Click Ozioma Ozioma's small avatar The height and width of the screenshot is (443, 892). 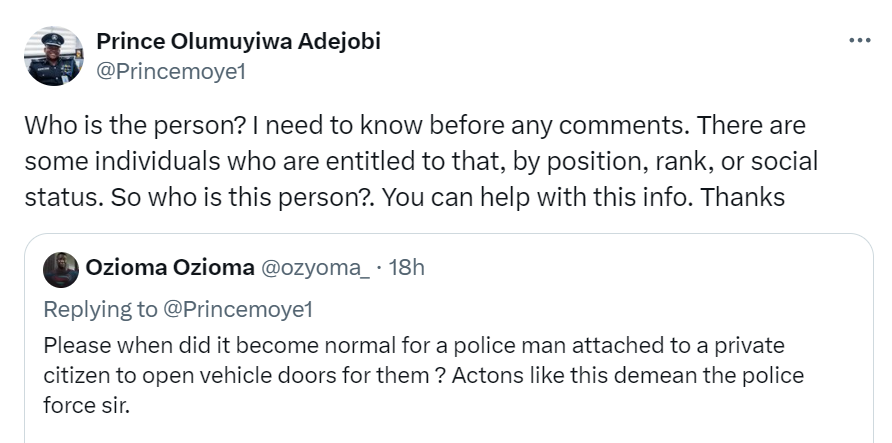coord(61,269)
